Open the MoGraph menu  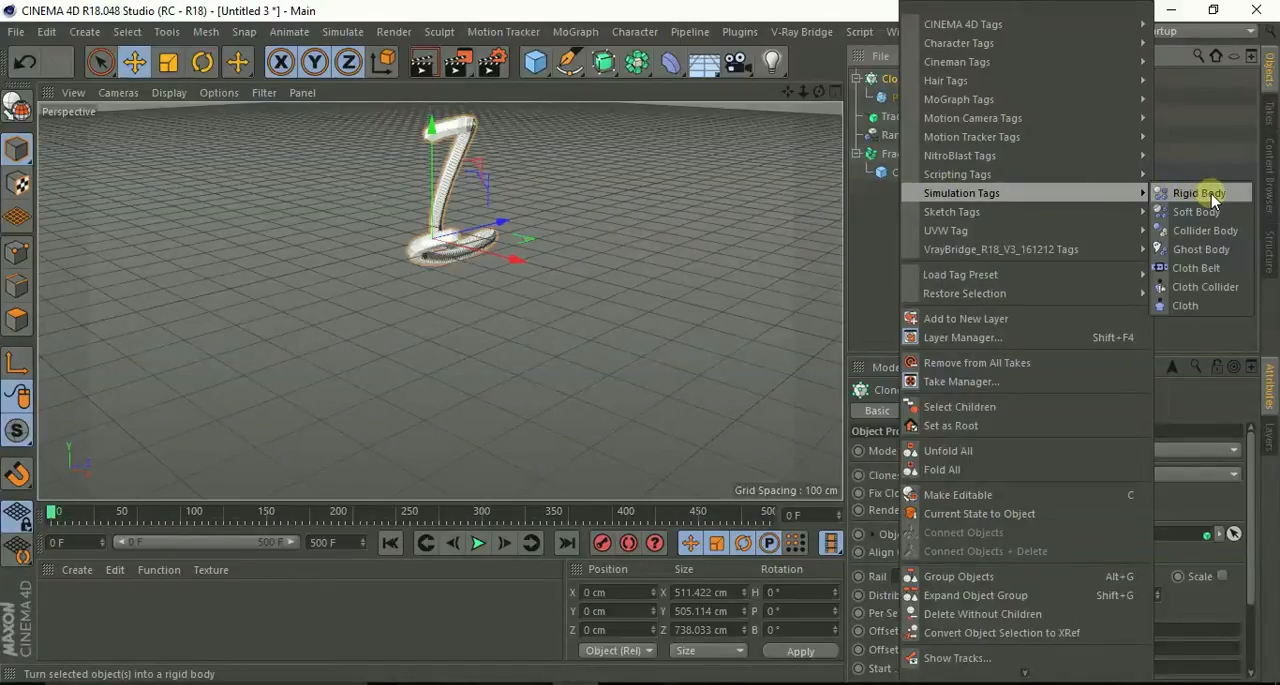pyautogui.click(x=575, y=32)
